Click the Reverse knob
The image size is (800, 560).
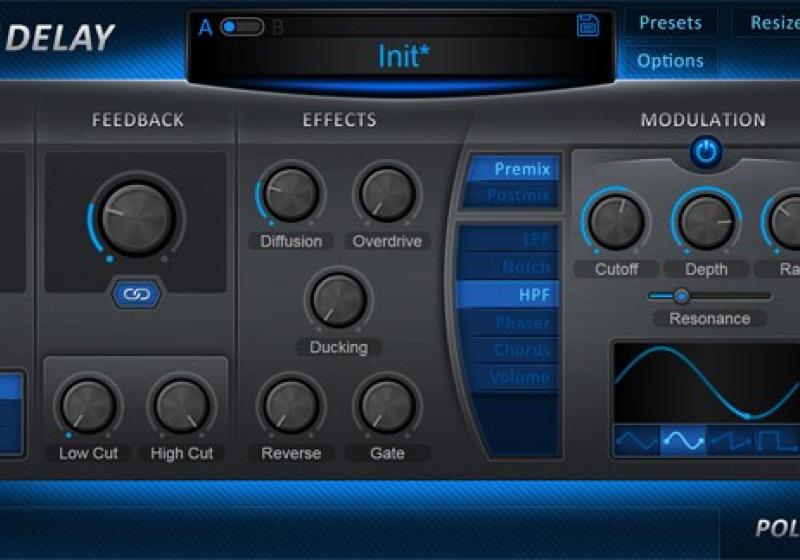point(291,406)
